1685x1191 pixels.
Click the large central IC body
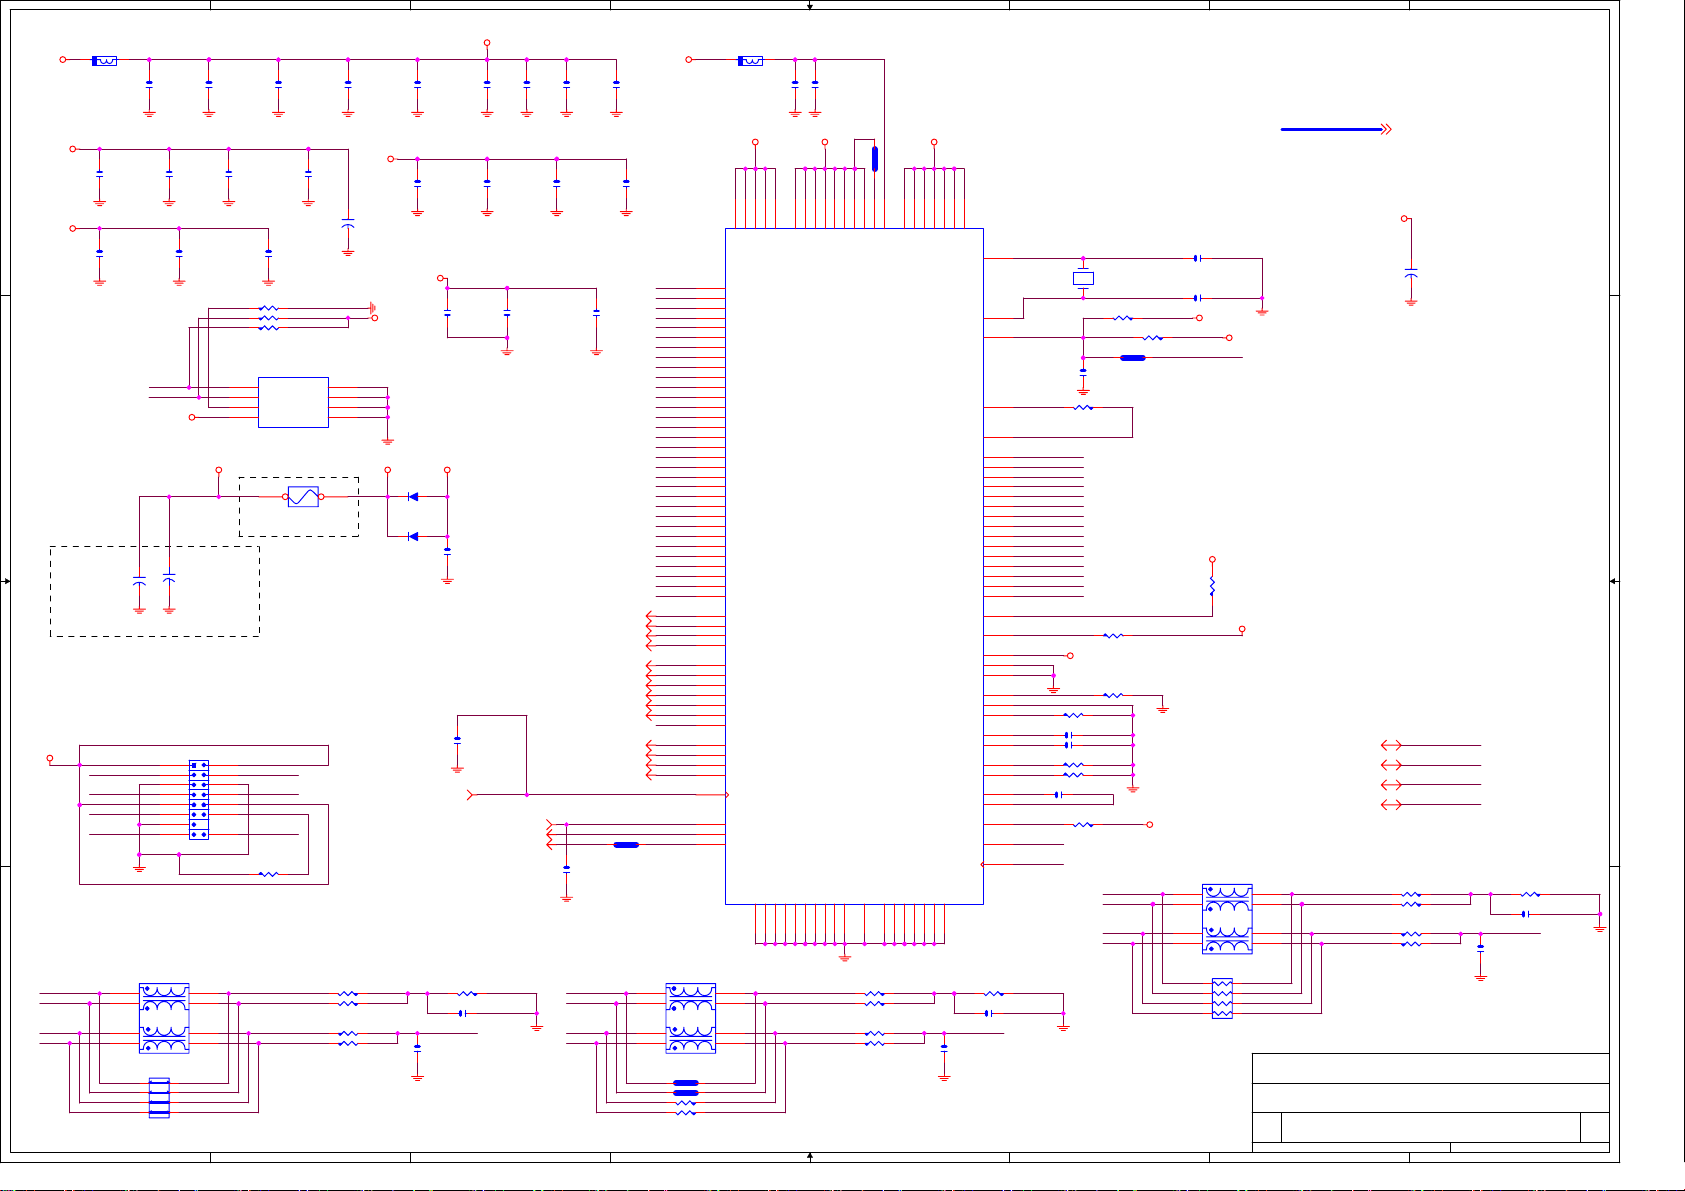pos(854,566)
